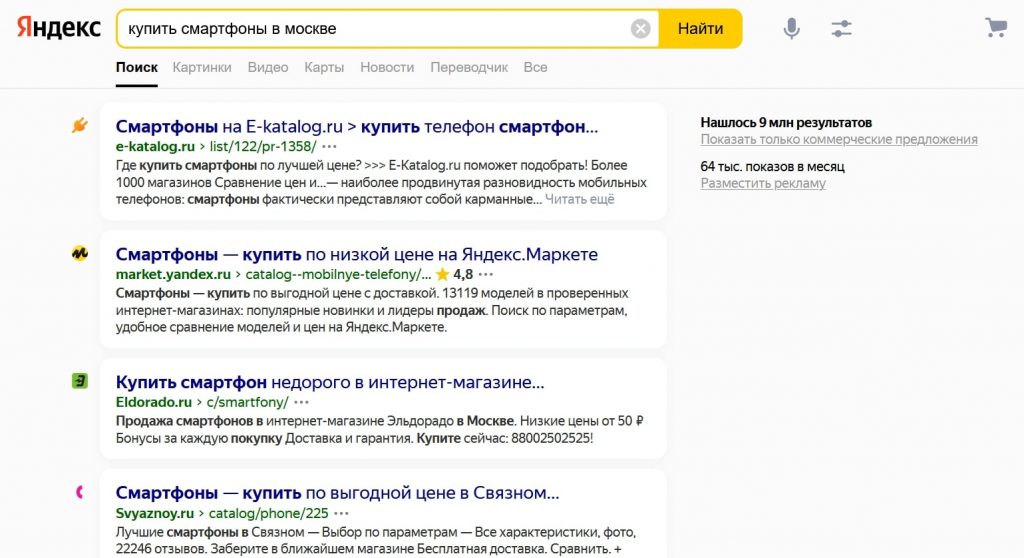Switch to the Картинки tab

click(x=202, y=67)
